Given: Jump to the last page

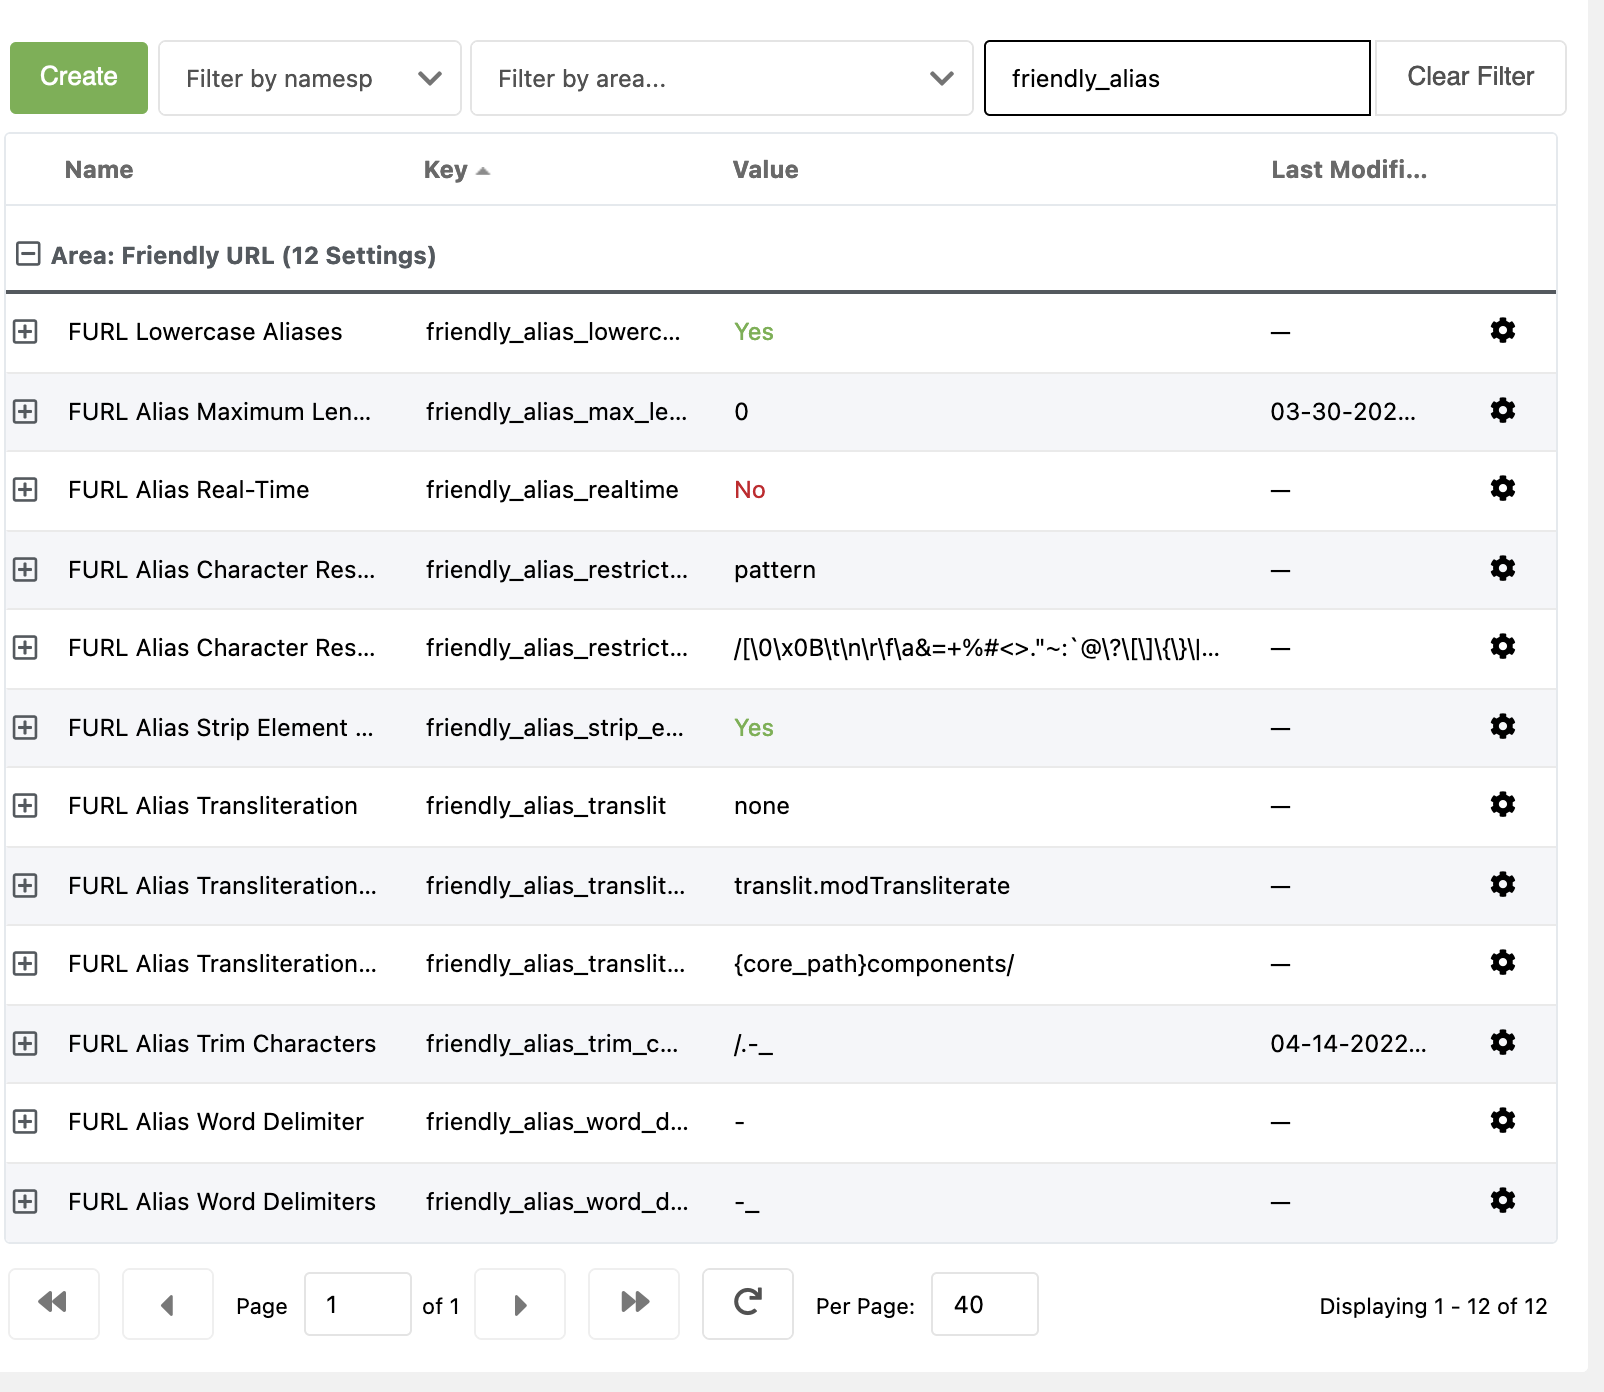Looking at the screenshot, I should click(633, 1304).
